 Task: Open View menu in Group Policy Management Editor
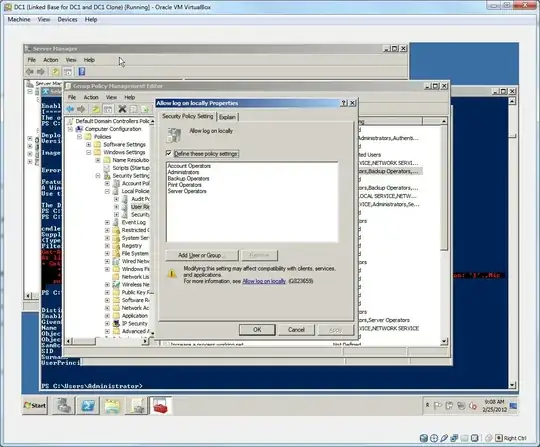coord(111,97)
